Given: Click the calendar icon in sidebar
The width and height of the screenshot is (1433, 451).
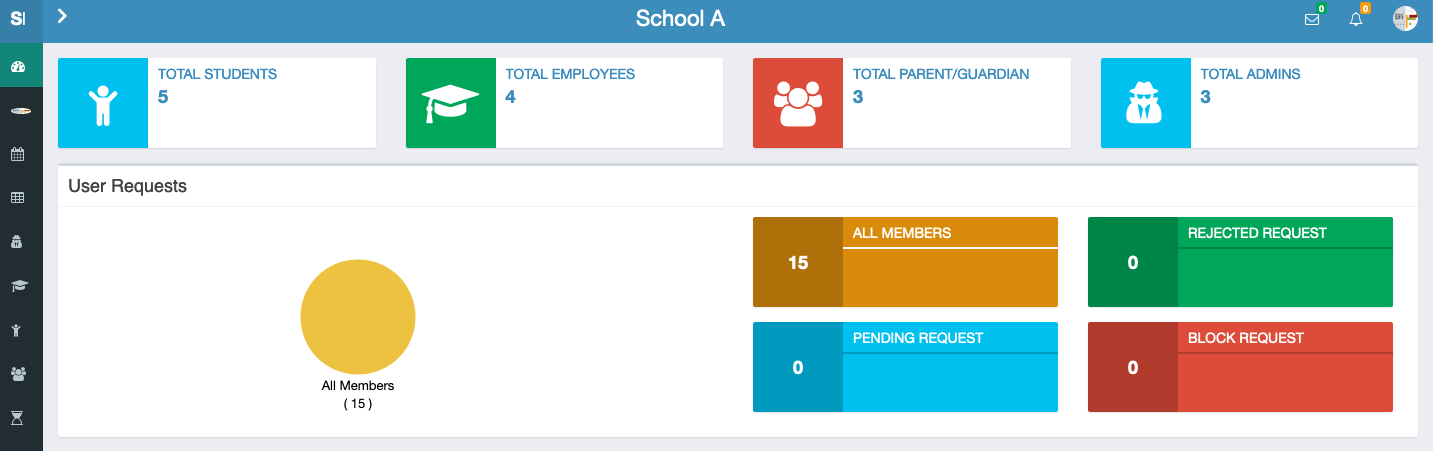Looking at the screenshot, I should pos(18,154).
